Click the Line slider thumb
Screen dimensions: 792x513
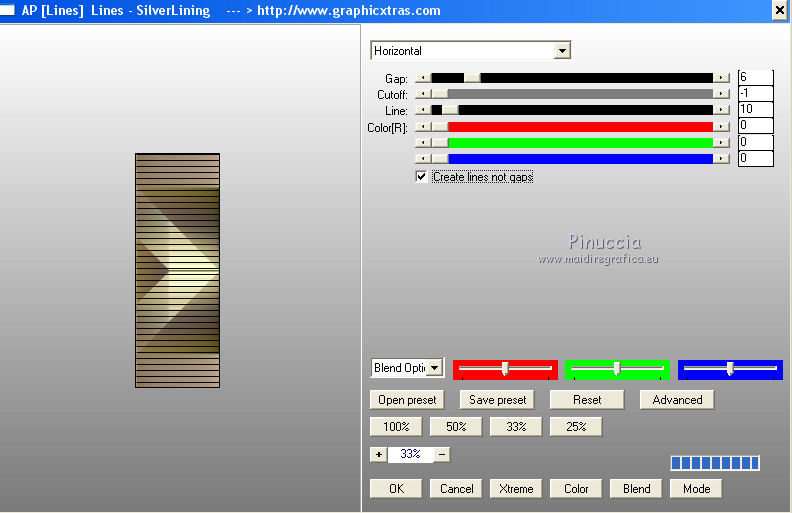tap(450, 110)
